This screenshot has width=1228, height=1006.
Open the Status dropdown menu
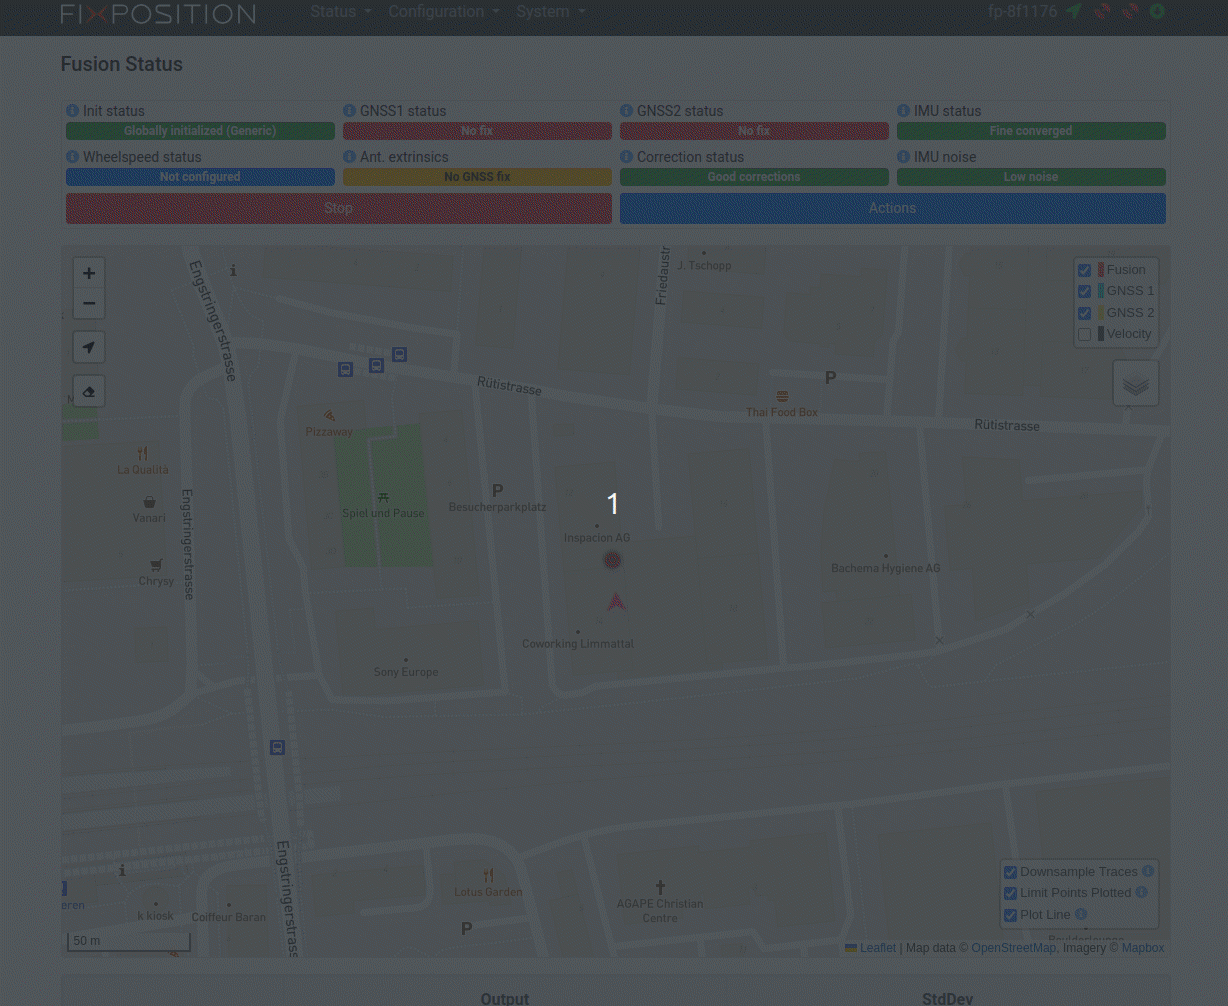click(340, 12)
